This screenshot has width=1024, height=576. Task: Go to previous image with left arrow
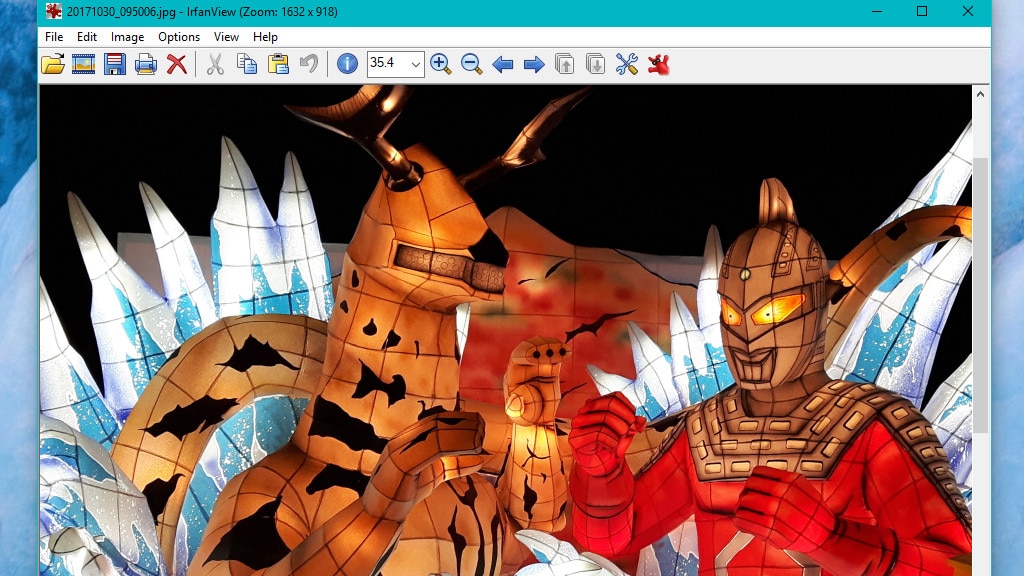503,64
